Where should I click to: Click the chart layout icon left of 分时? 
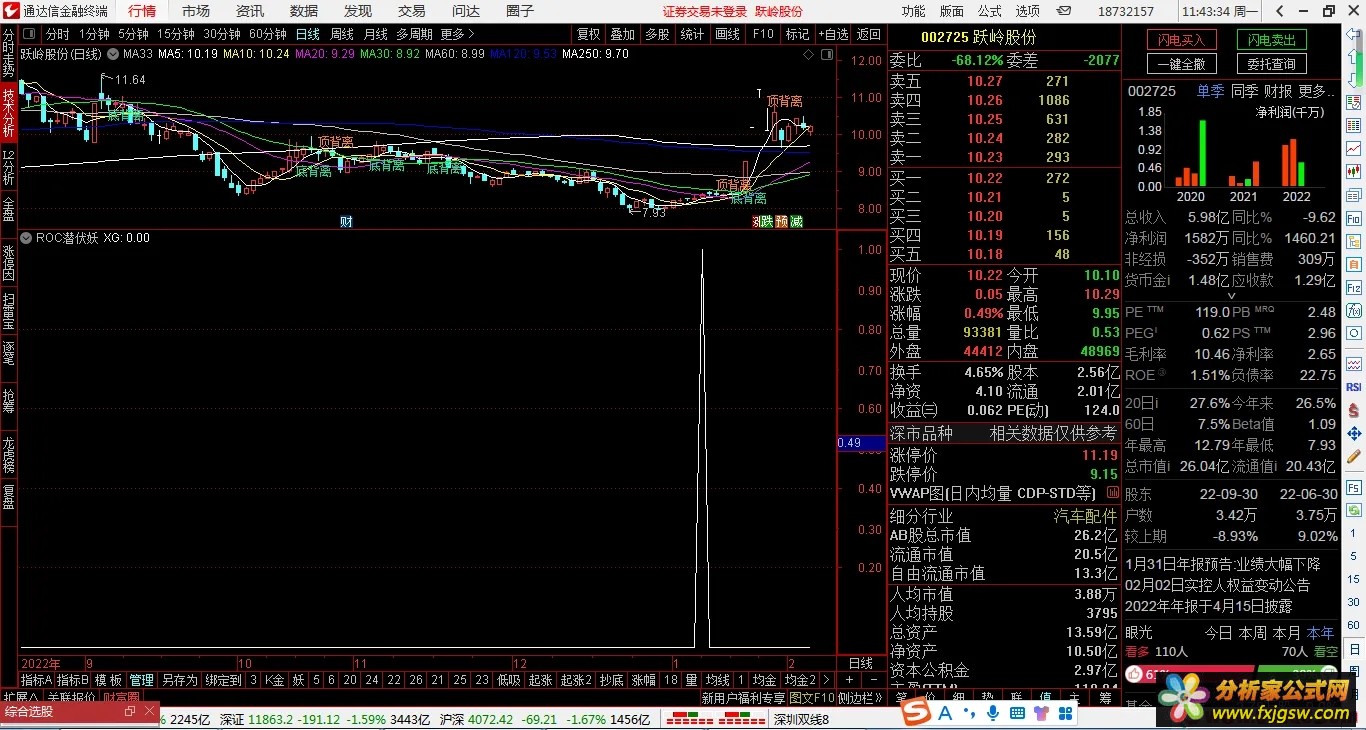coord(29,34)
